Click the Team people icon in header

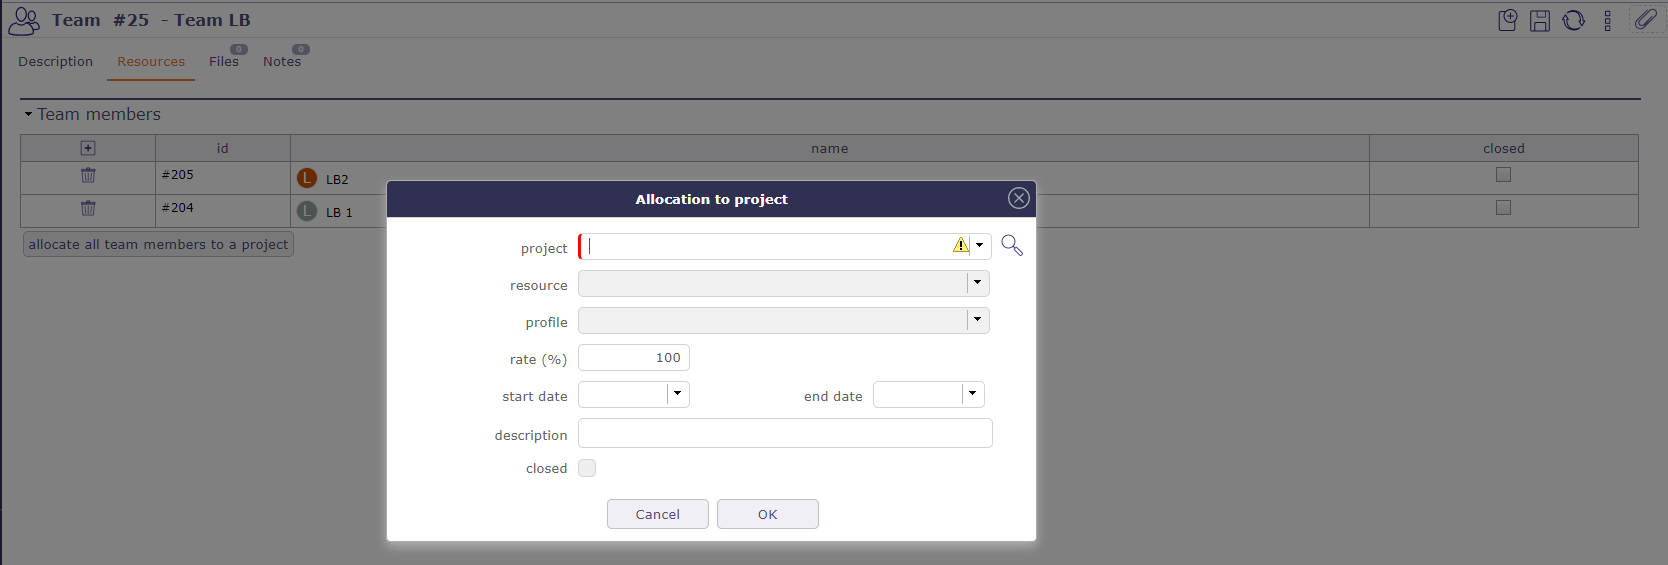click(24, 21)
